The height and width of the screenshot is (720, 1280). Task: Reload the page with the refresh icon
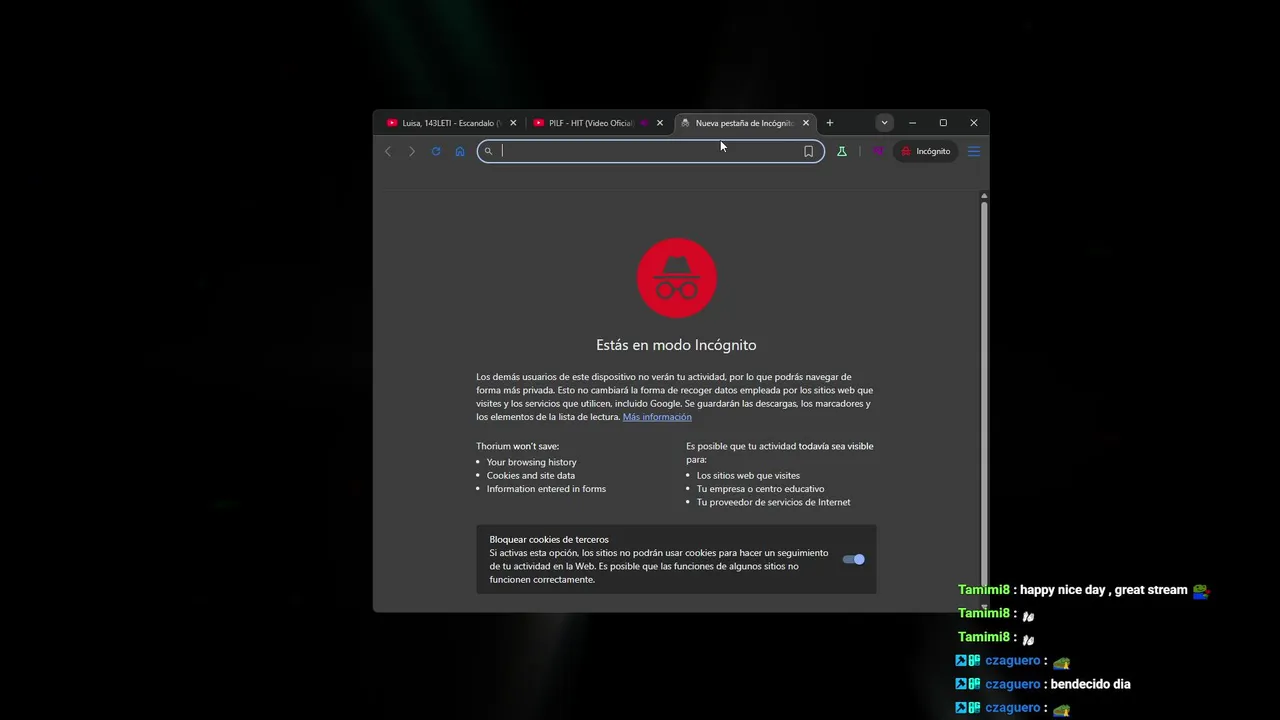click(436, 151)
